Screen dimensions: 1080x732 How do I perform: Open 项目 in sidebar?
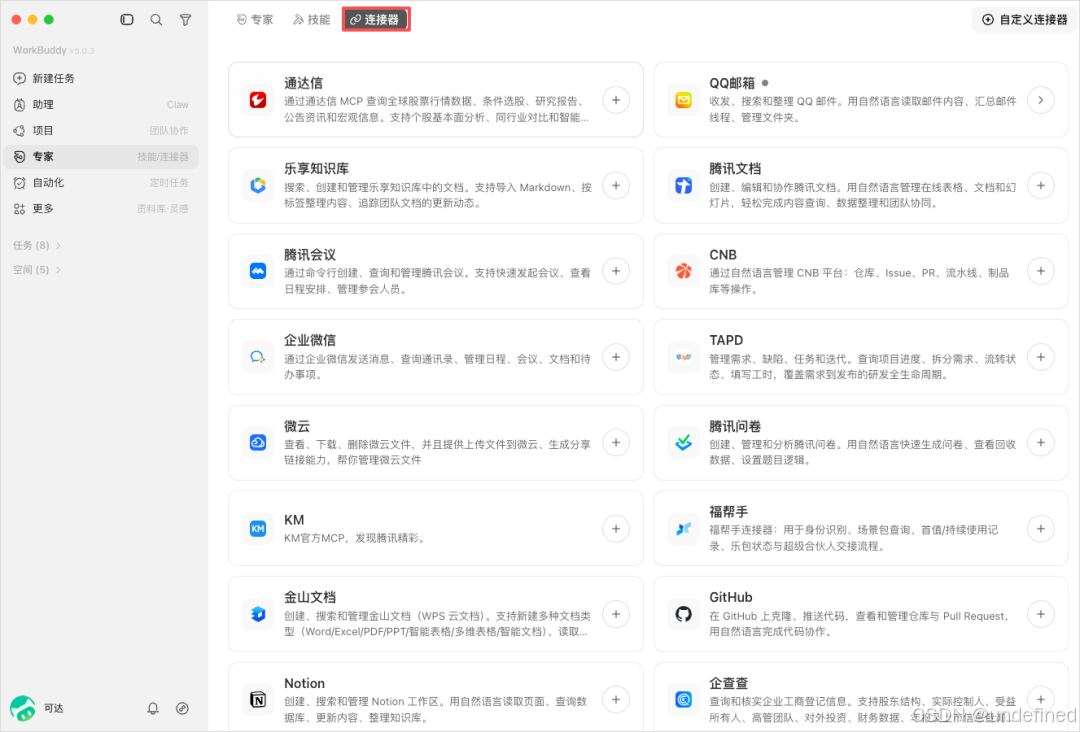(x=101, y=130)
